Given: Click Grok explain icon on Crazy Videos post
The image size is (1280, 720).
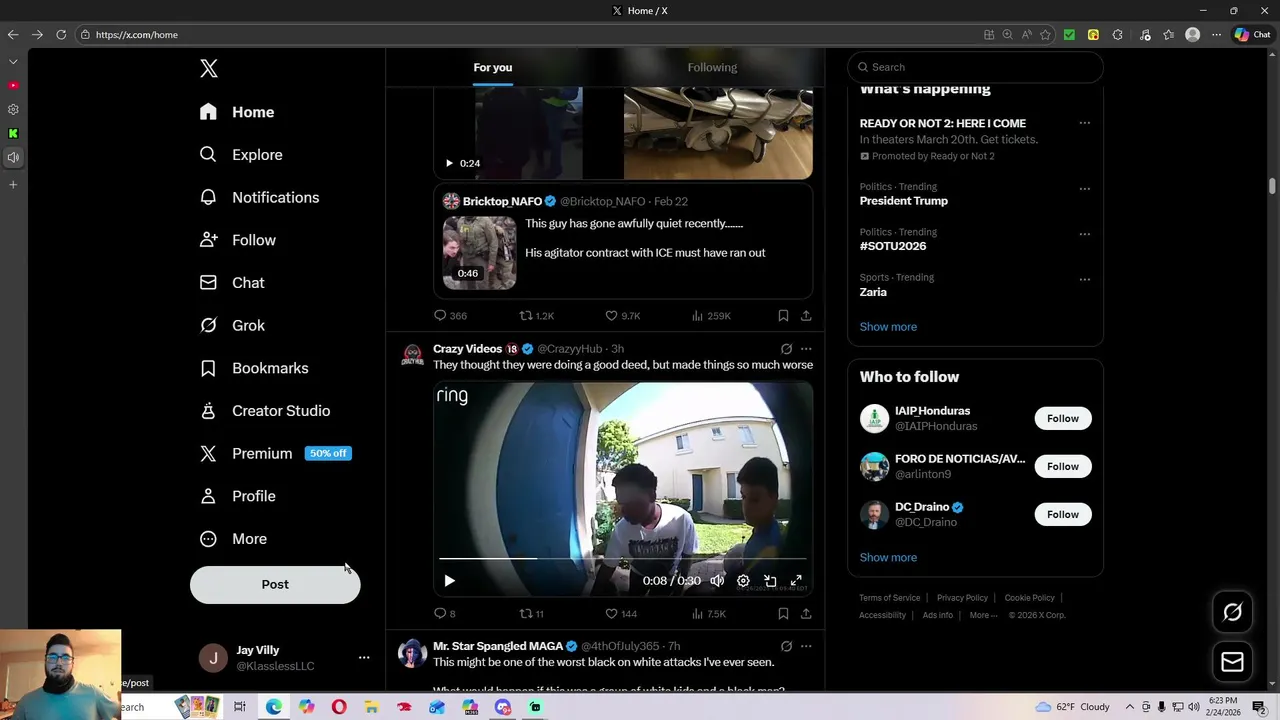Looking at the screenshot, I should coord(786,349).
